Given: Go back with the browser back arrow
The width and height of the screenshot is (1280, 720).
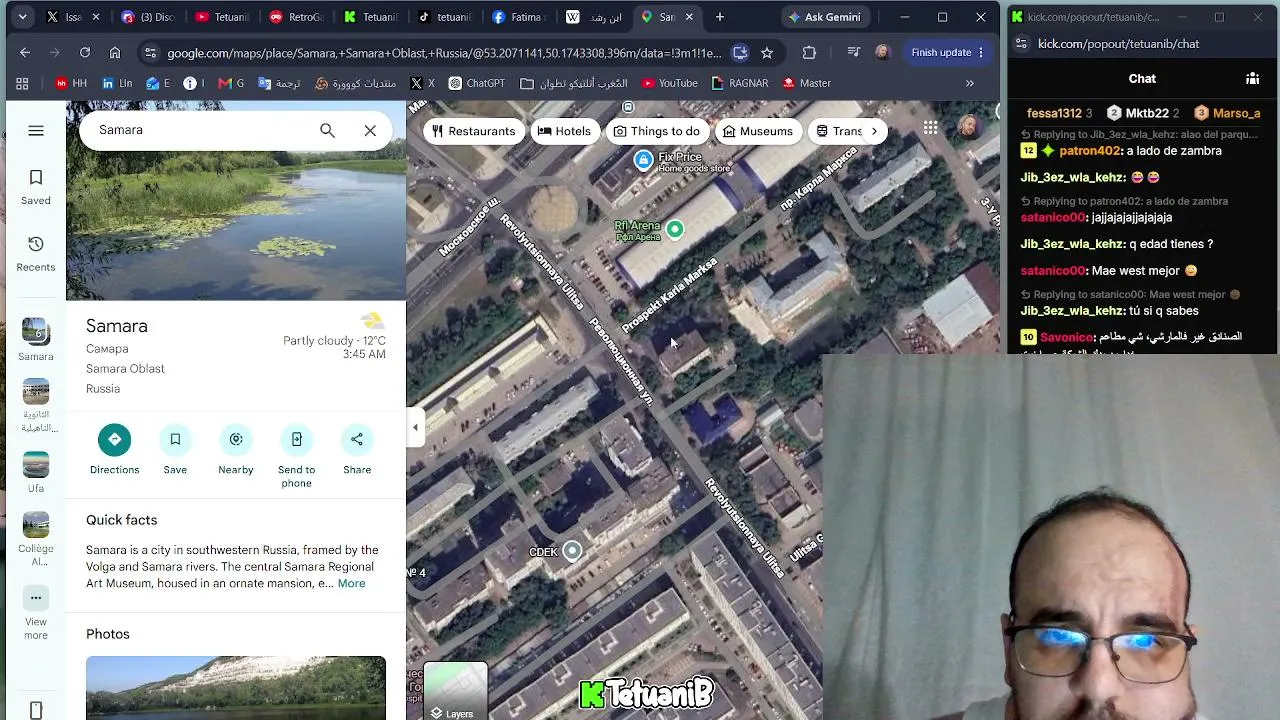Looking at the screenshot, I should pos(25,52).
